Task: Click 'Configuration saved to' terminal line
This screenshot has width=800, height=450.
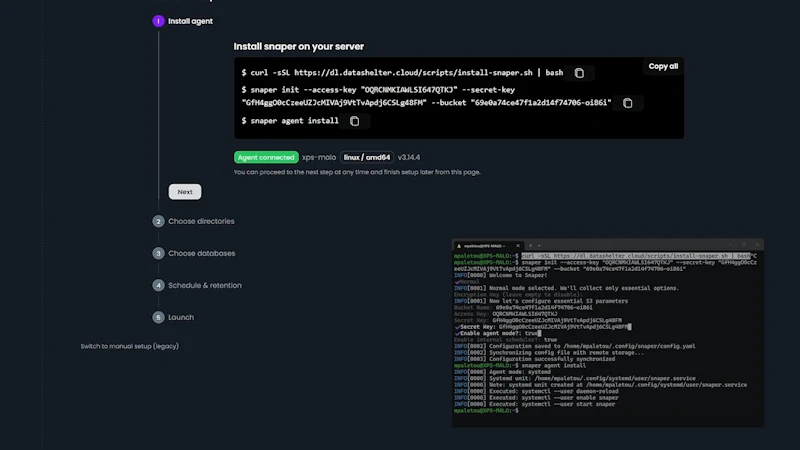Action: [574, 346]
